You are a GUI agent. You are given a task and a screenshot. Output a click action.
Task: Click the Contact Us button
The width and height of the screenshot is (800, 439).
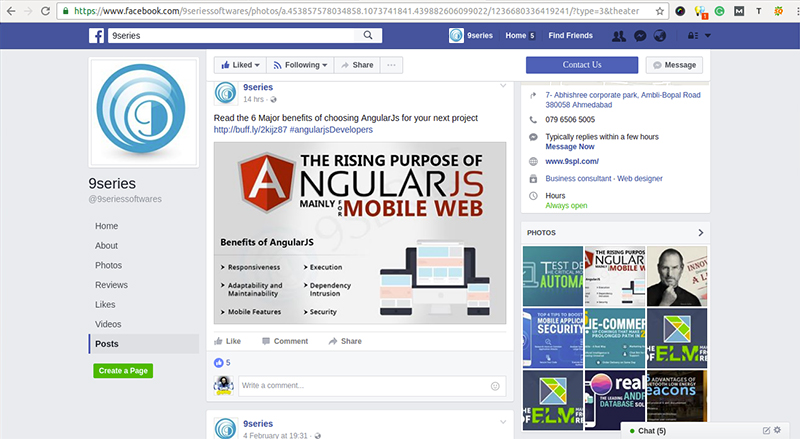coord(581,65)
